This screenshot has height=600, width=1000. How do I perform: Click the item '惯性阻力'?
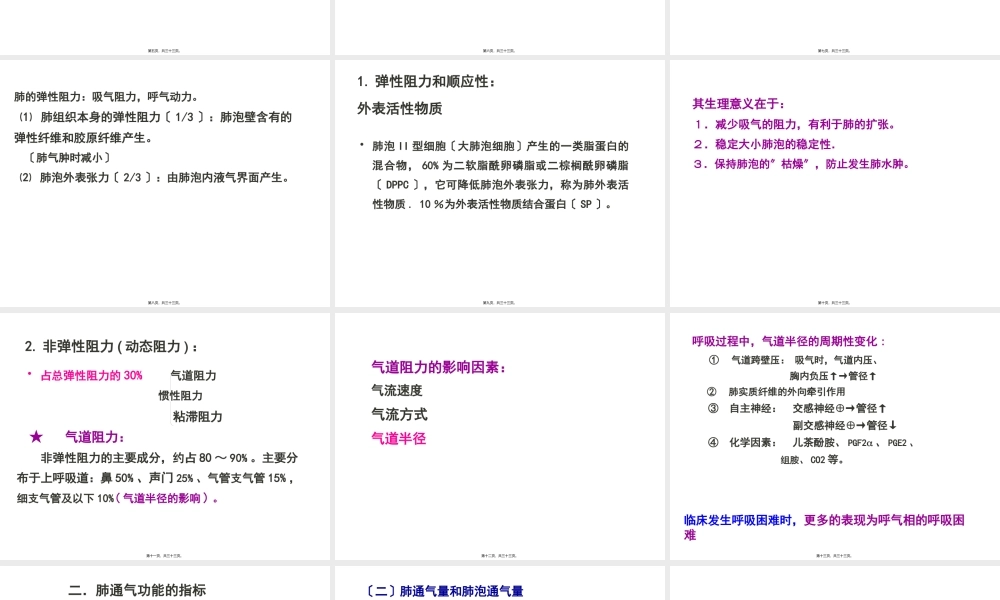180,396
